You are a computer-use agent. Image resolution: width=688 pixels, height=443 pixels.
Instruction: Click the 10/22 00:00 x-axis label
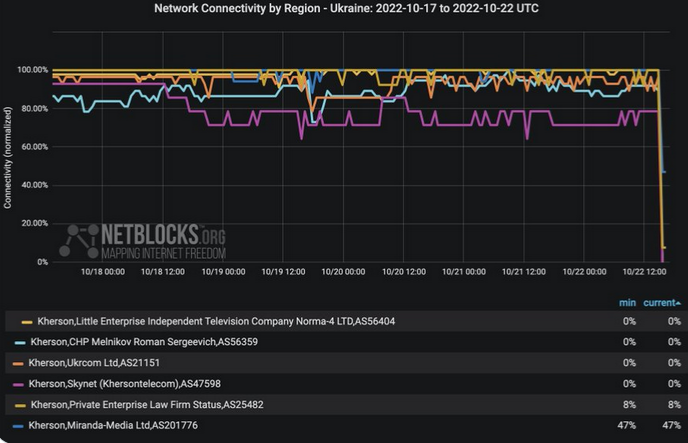coord(584,272)
